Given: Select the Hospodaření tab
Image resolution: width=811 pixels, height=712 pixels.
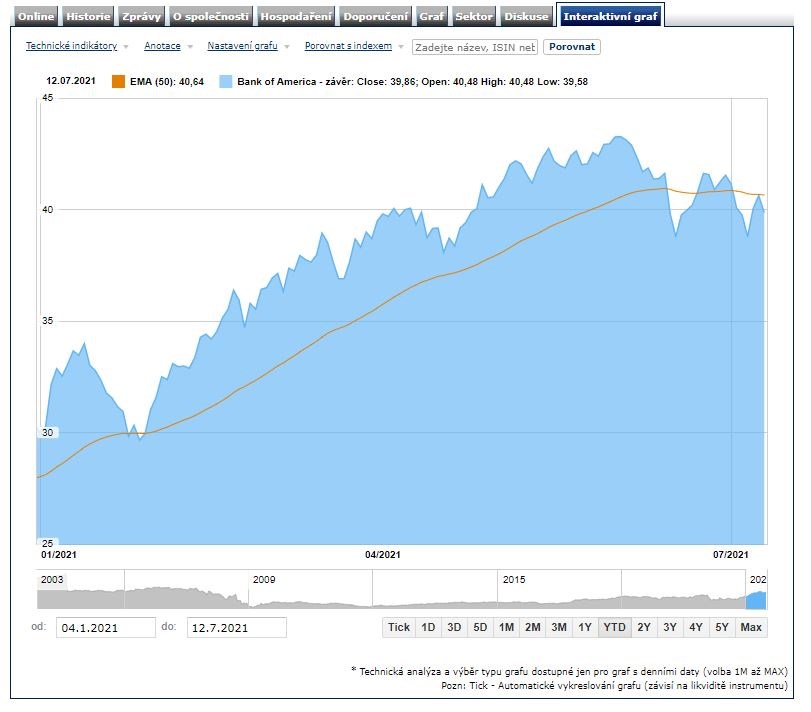Looking at the screenshot, I should coord(295,16).
